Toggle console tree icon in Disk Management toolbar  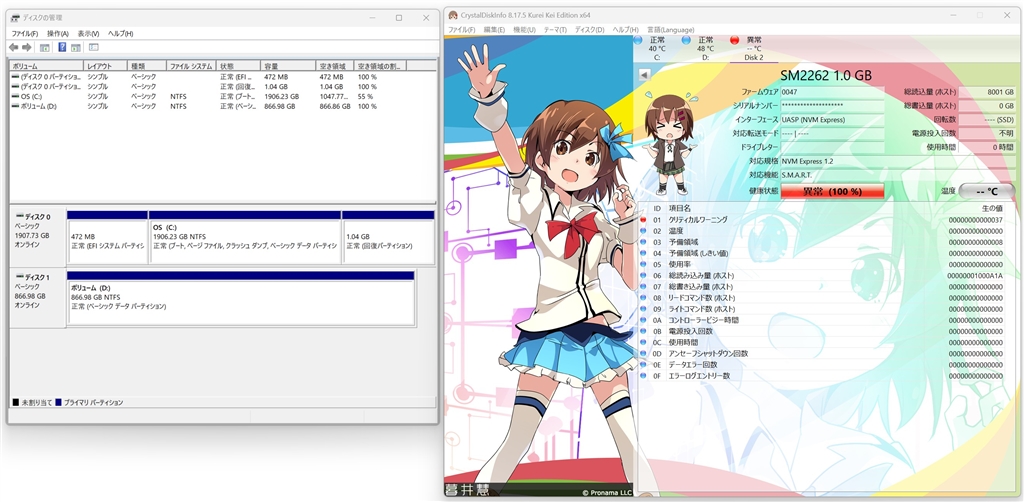[x=44, y=48]
